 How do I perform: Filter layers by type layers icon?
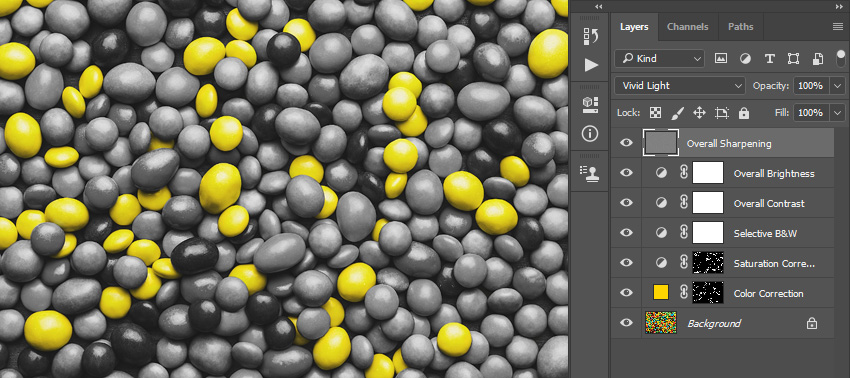(769, 59)
